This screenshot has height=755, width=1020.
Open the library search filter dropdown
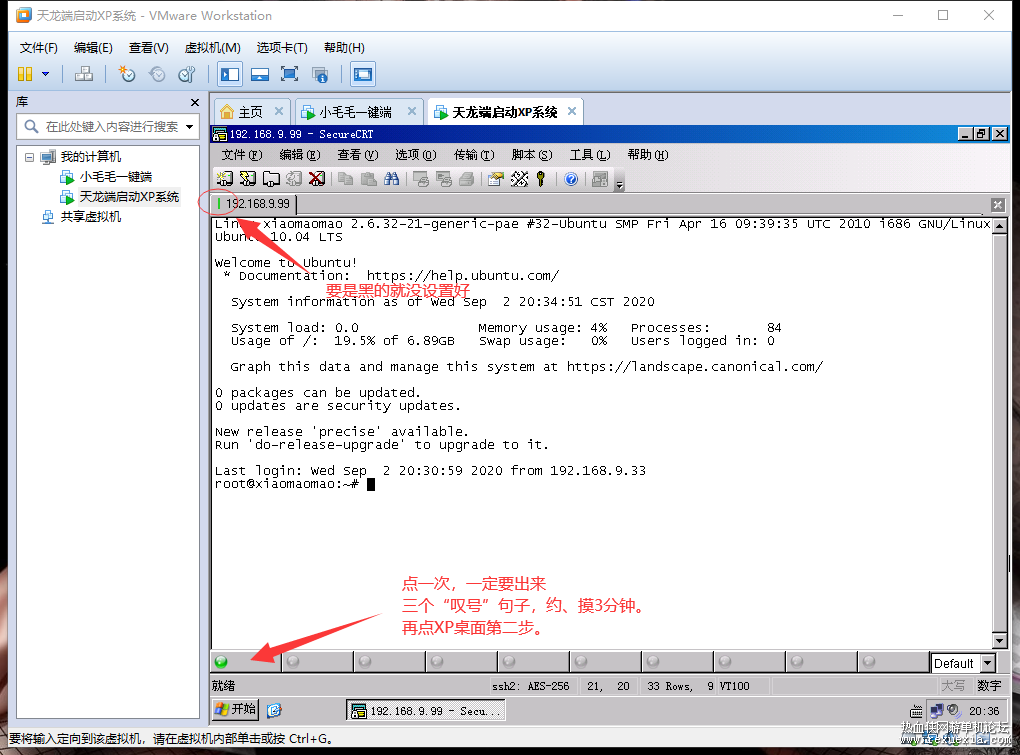tap(189, 127)
